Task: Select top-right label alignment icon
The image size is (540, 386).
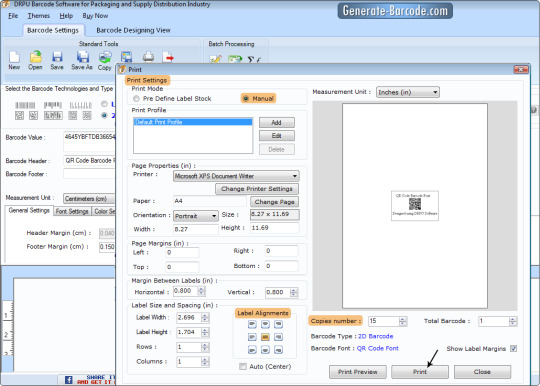Action: (278, 324)
